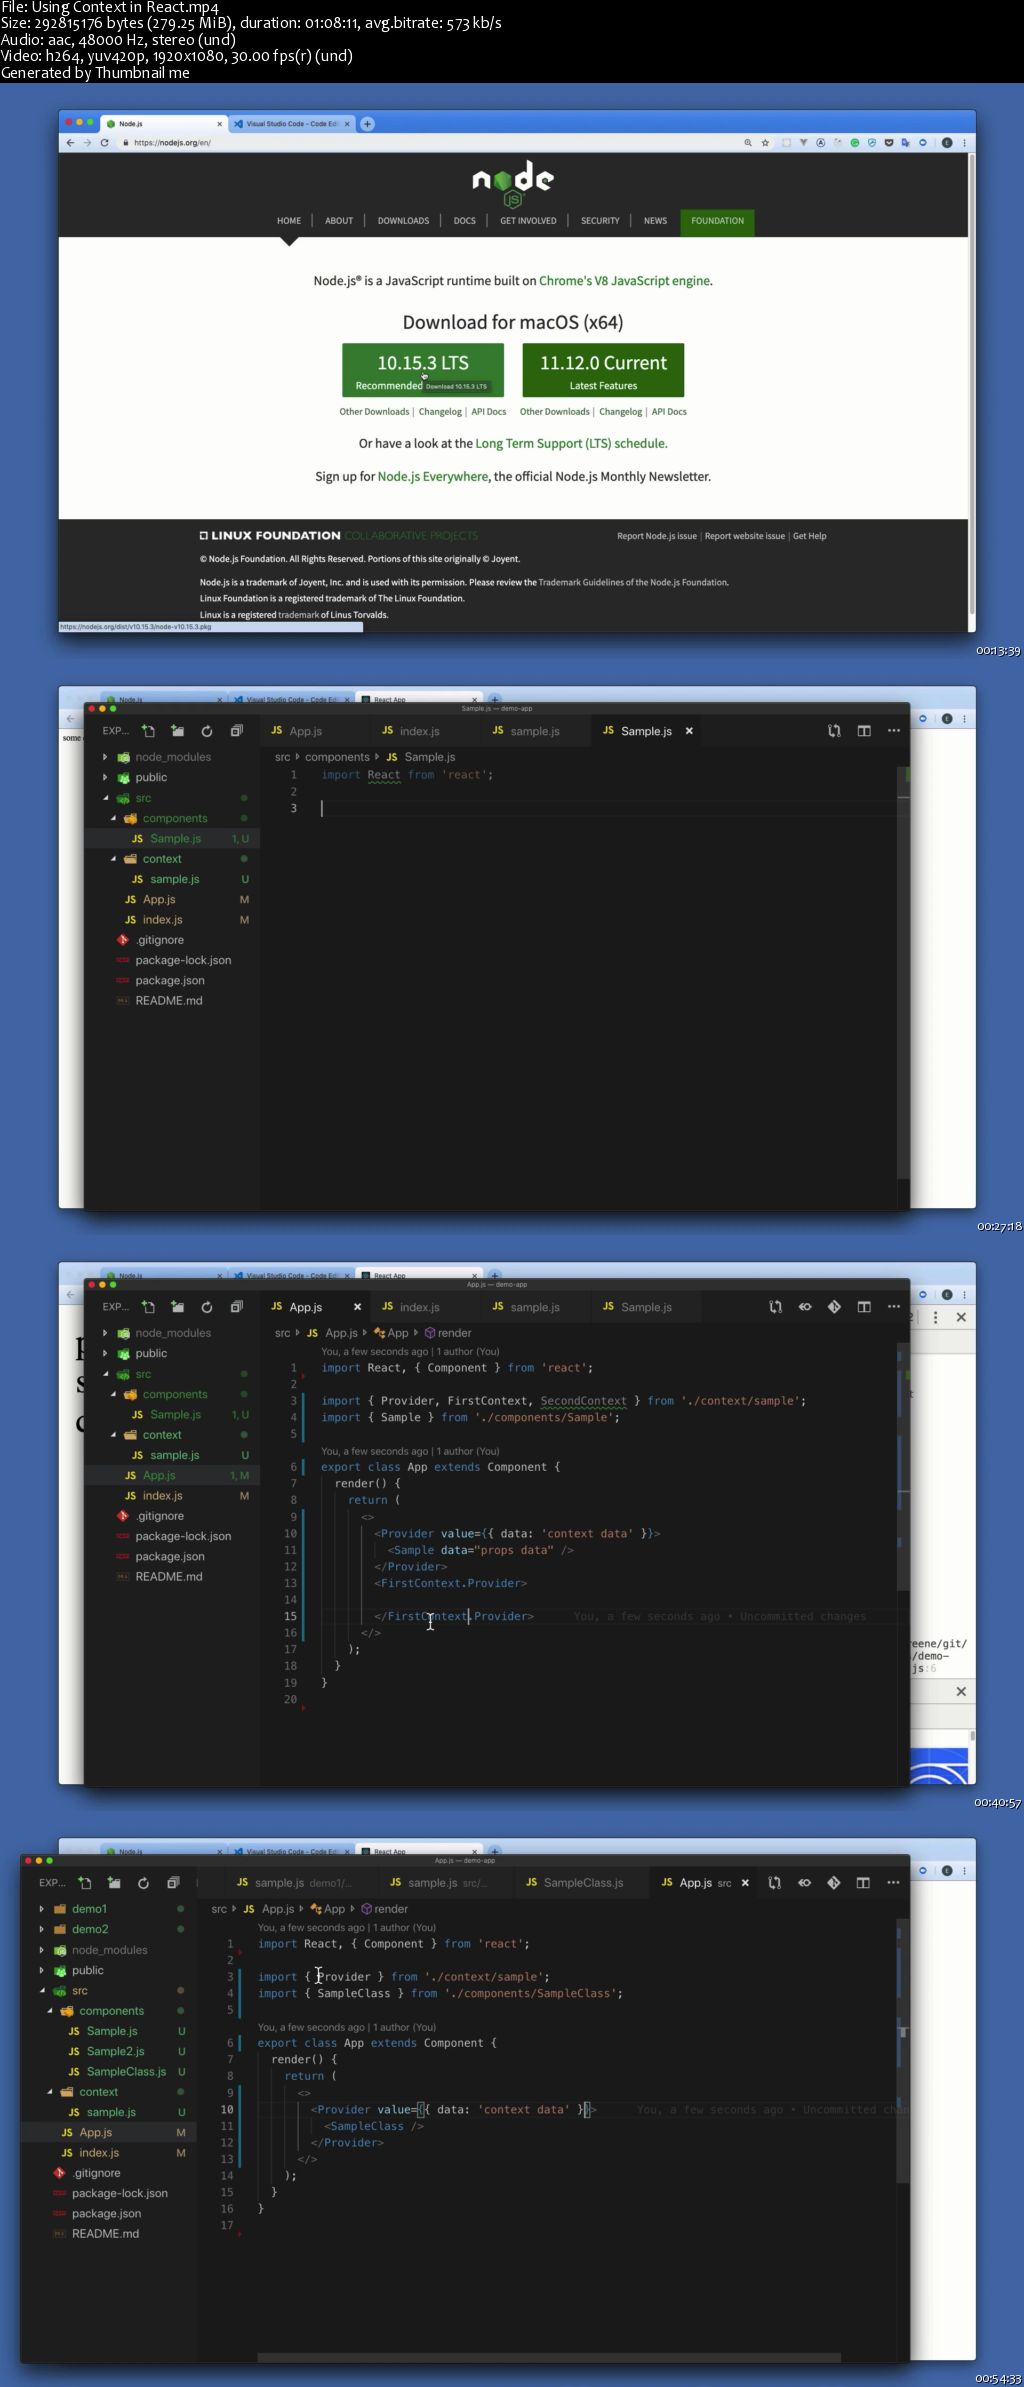Open SampleClass.js in the explorer tree
This screenshot has height=2387, width=1024.
point(126,2071)
